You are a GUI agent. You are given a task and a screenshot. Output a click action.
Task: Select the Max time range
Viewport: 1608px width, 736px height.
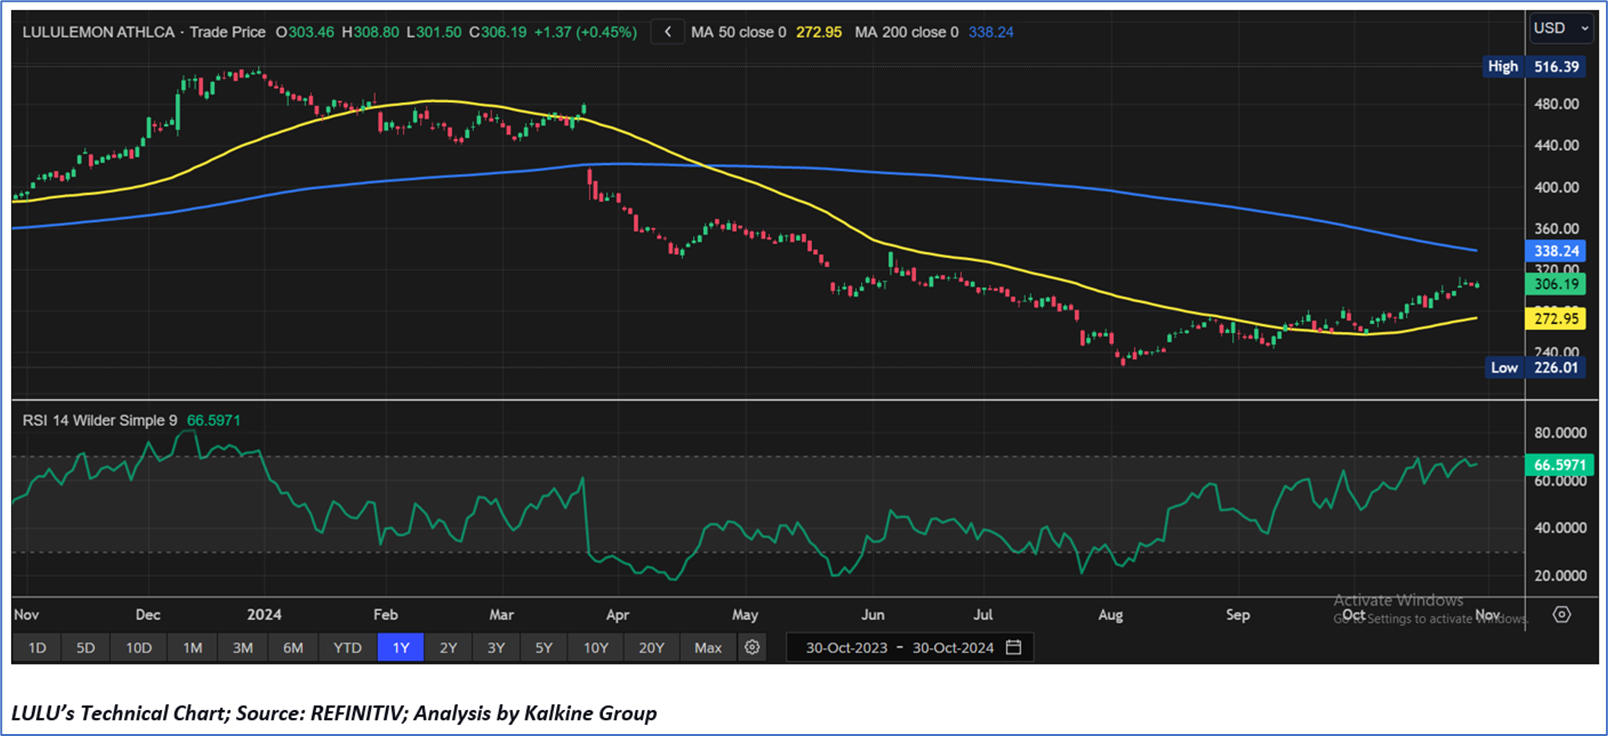708,648
